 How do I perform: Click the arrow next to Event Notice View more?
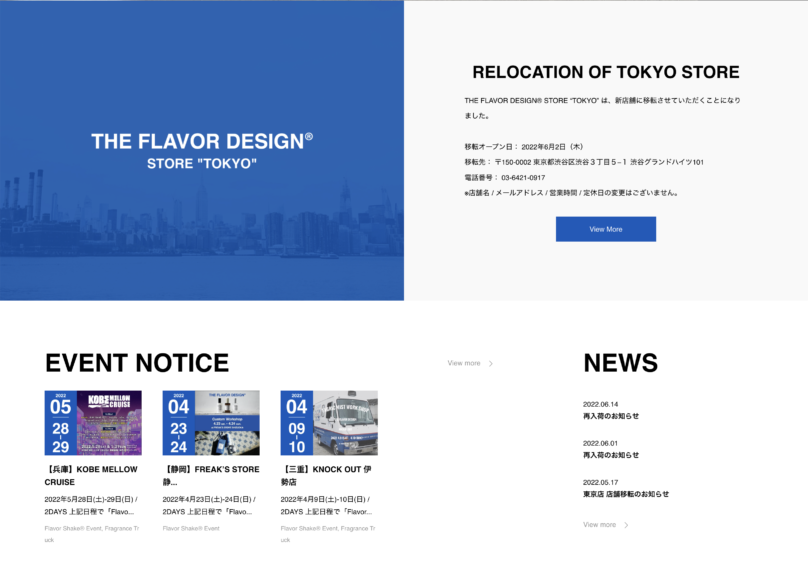coord(491,363)
